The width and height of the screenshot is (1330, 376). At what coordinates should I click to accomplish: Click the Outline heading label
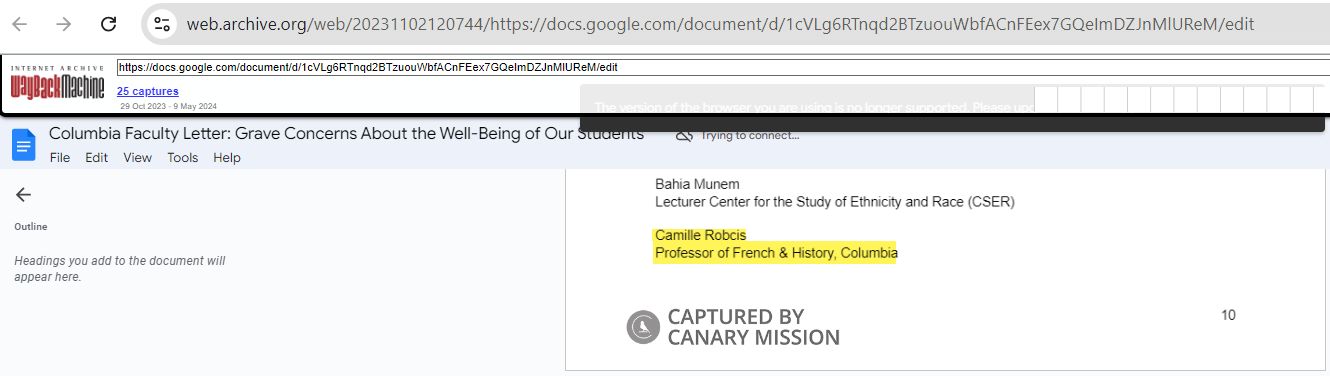[30, 227]
